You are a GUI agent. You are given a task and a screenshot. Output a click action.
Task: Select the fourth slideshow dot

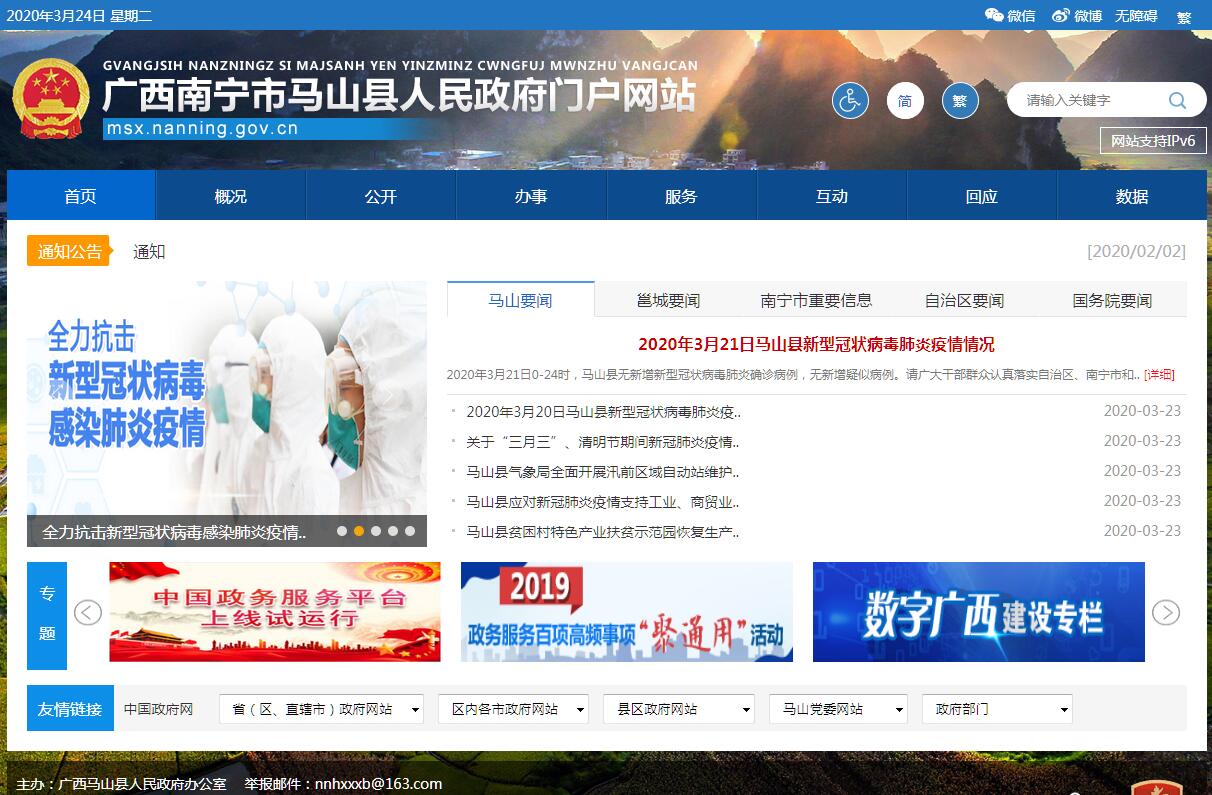point(393,531)
